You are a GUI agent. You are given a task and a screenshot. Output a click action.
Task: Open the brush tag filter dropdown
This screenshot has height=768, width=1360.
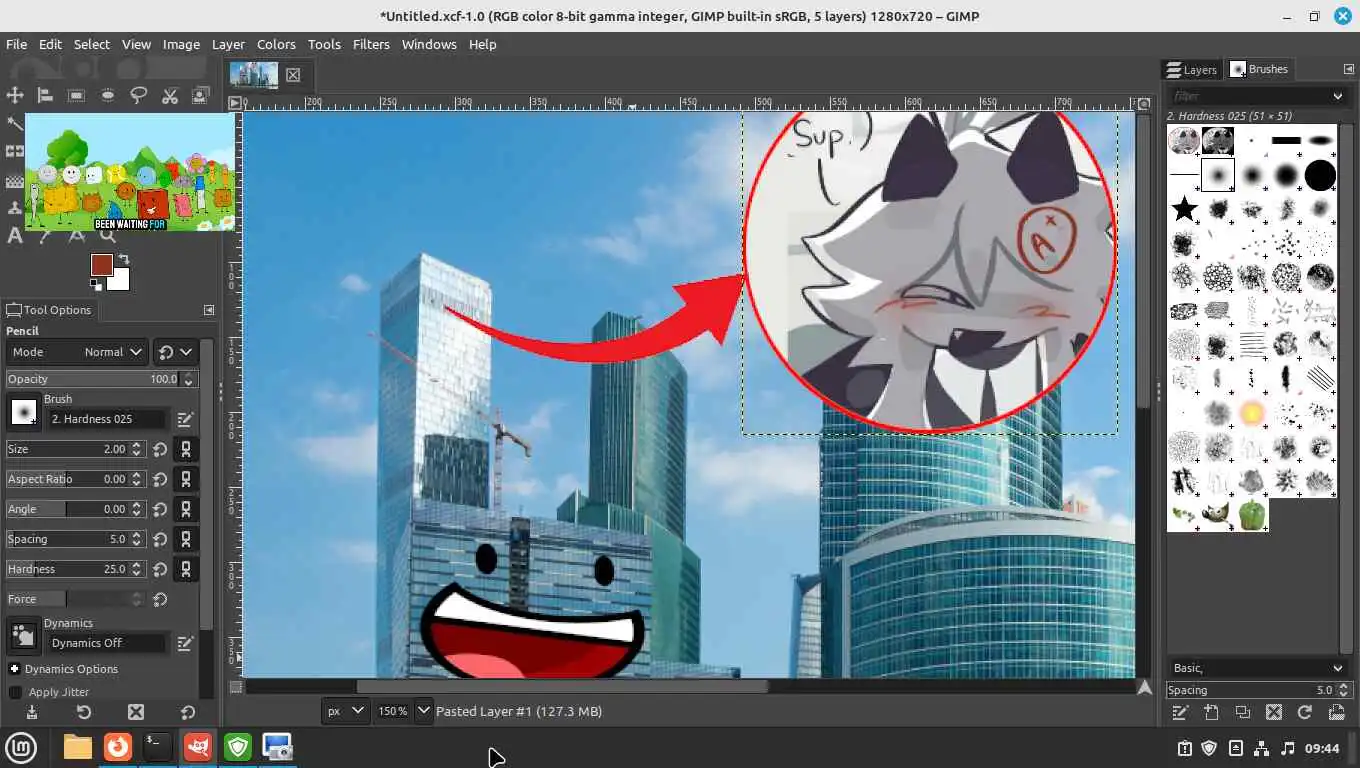pyautogui.click(x=1338, y=96)
